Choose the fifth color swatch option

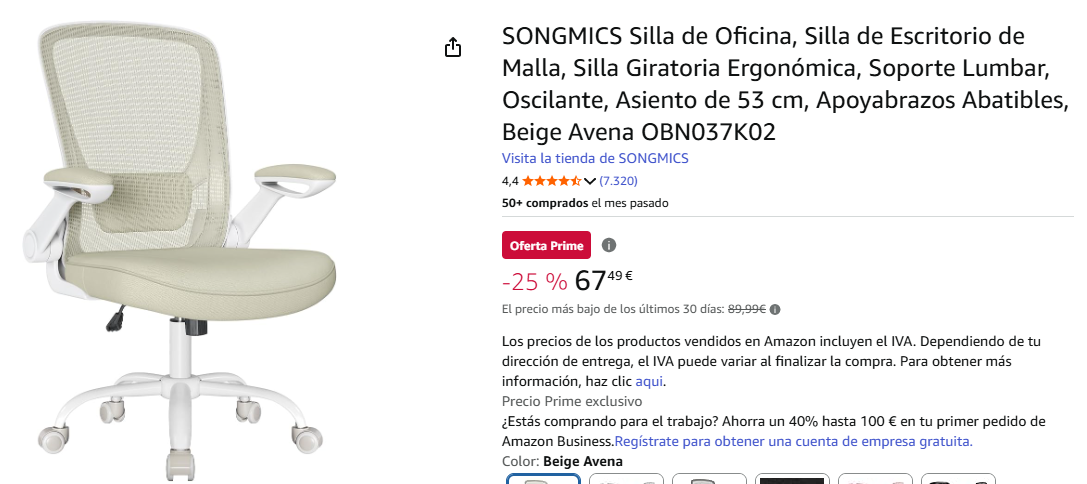(875, 479)
